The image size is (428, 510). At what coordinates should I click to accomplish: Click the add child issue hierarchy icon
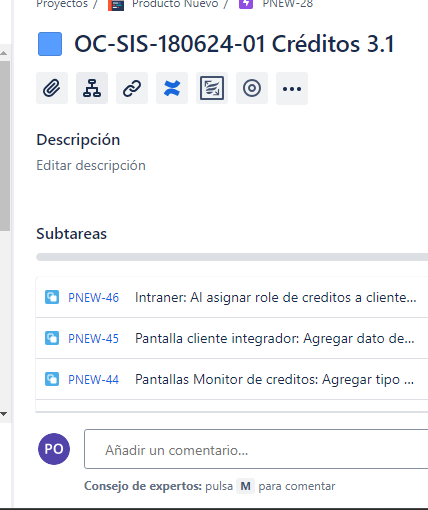click(x=92, y=88)
